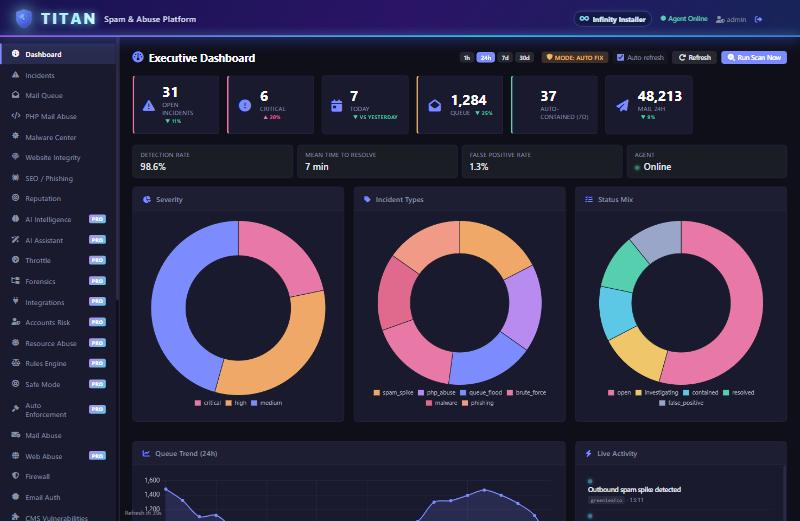Toggle the critical legend swatch in Severity
800x521 pixels.
pos(198,403)
